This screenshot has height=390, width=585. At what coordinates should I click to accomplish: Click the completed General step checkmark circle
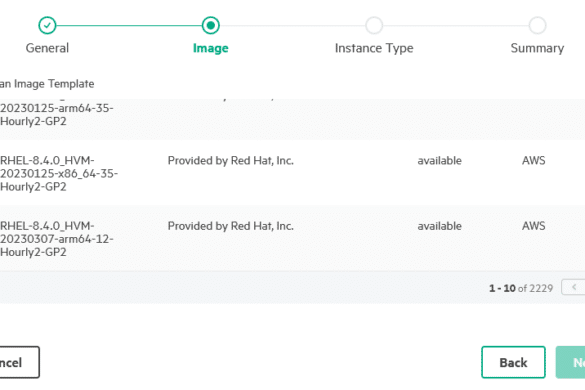point(47,25)
